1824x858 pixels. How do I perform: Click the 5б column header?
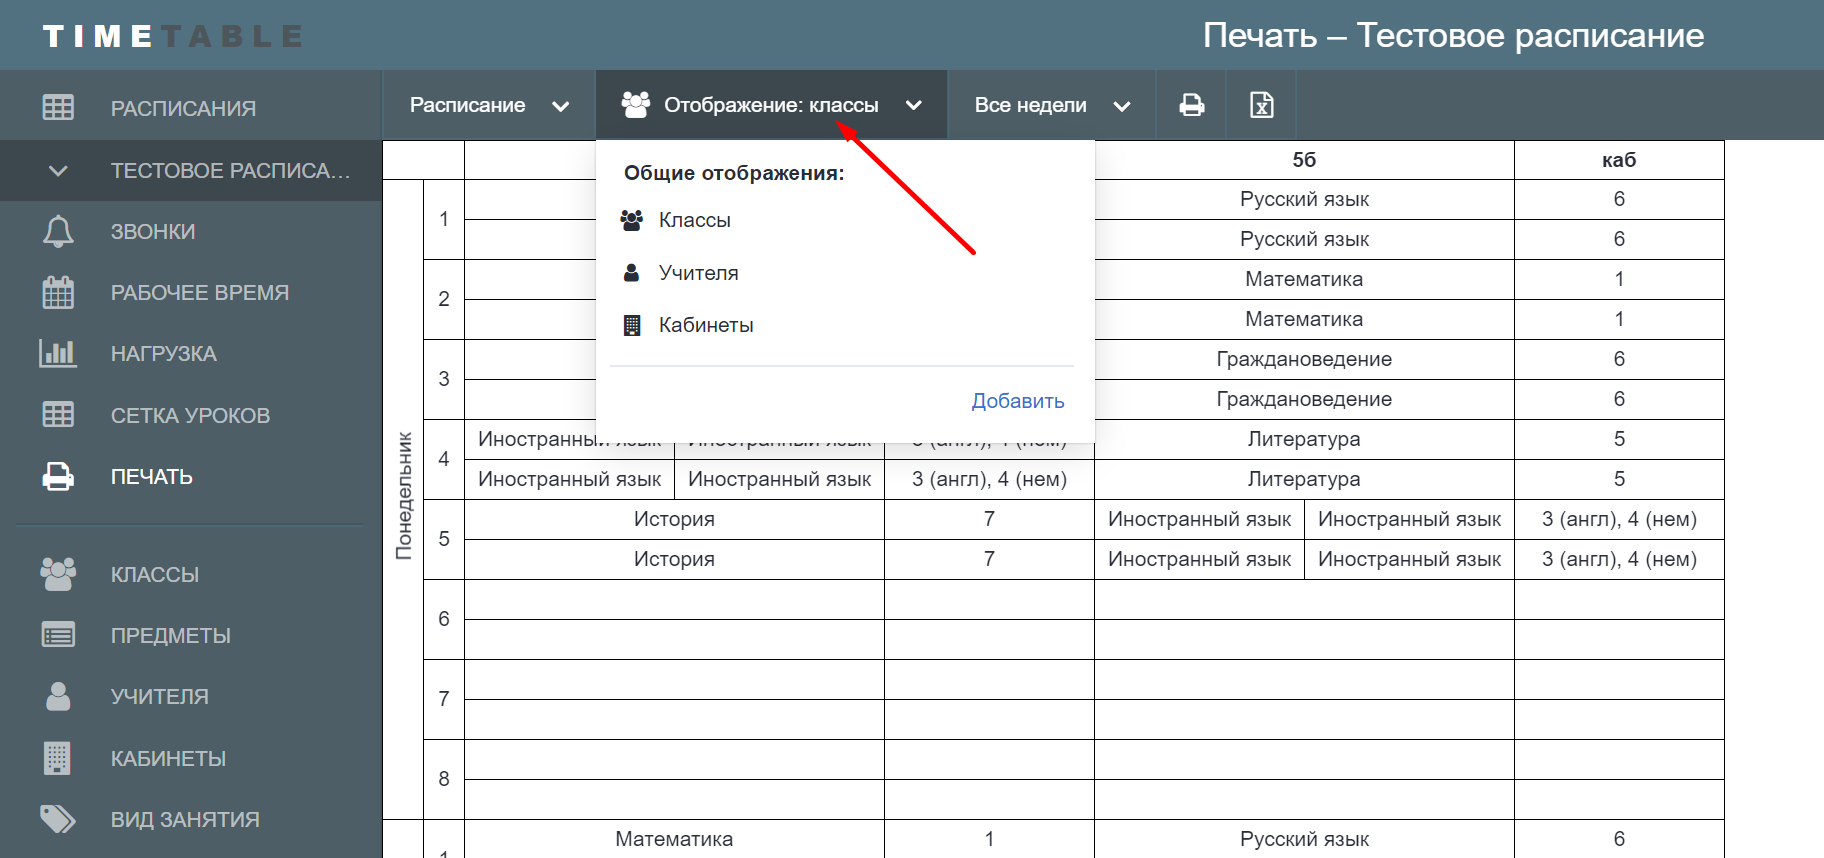coord(1304,160)
